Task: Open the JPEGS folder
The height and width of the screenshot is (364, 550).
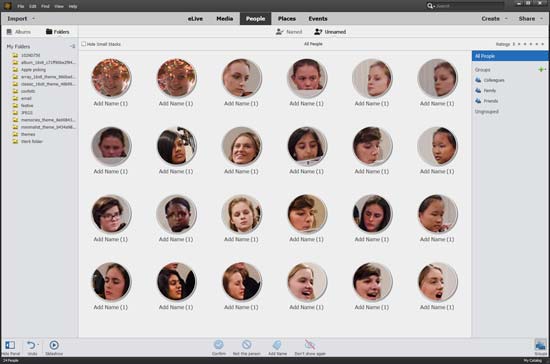Action: pyautogui.click(x=27, y=113)
